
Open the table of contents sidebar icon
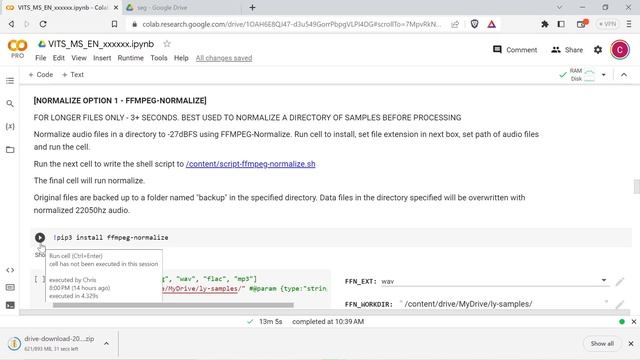click(x=10, y=81)
